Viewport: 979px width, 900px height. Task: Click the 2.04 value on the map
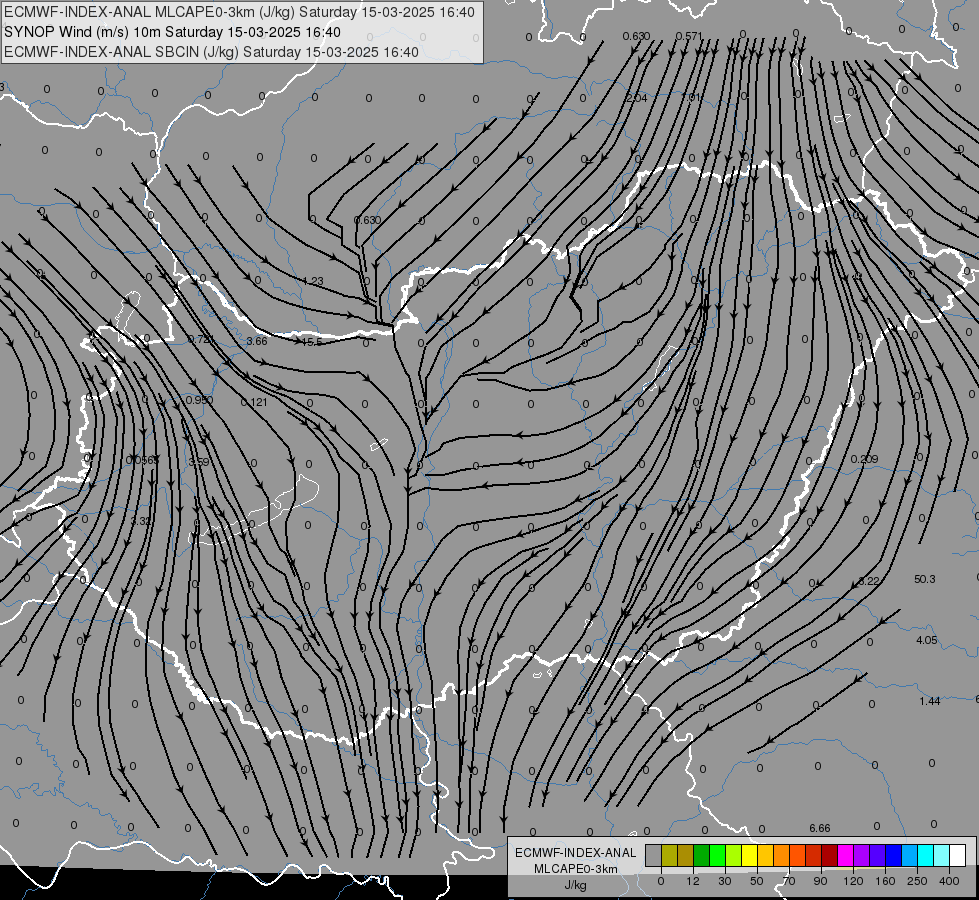(637, 98)
